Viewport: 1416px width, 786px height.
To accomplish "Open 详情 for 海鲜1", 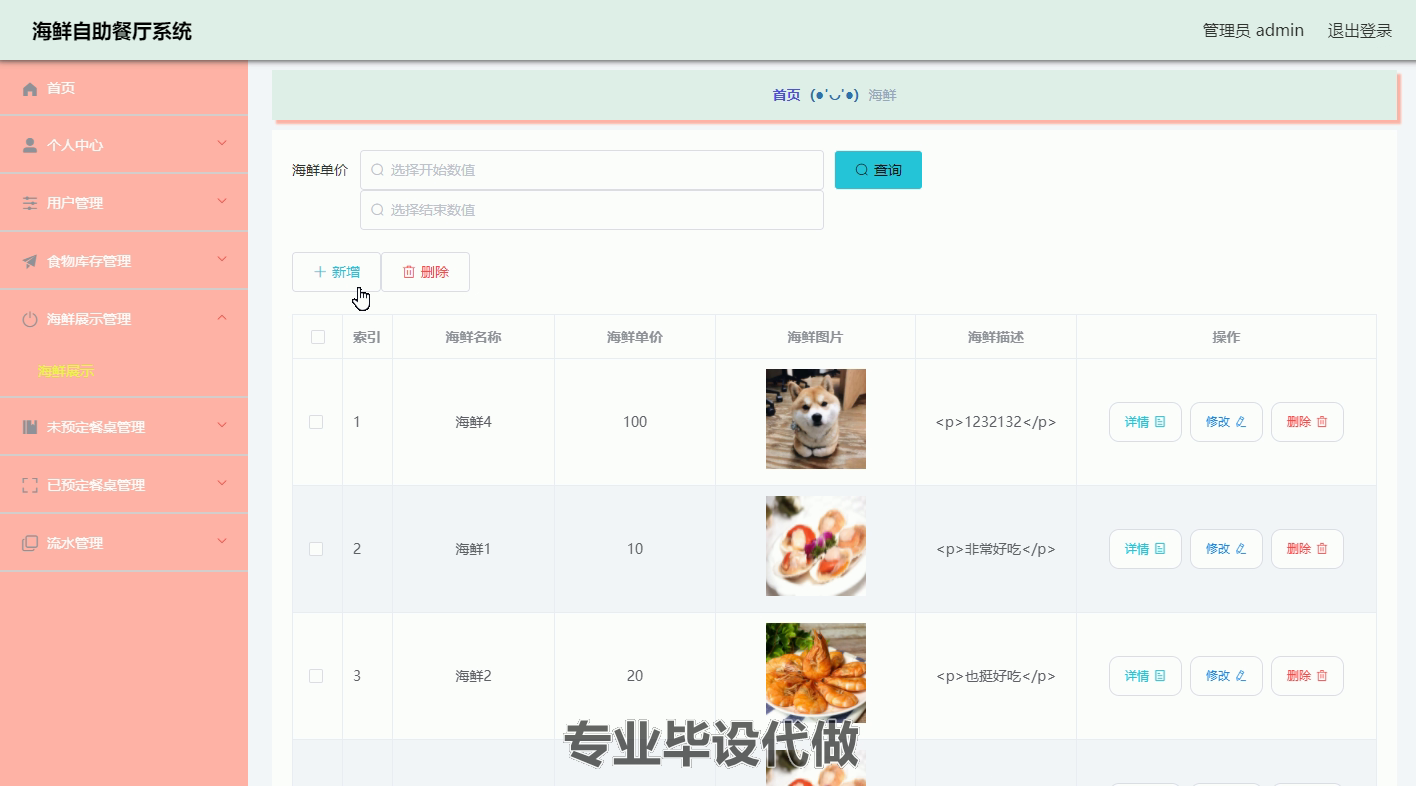I will (1145, 549).
